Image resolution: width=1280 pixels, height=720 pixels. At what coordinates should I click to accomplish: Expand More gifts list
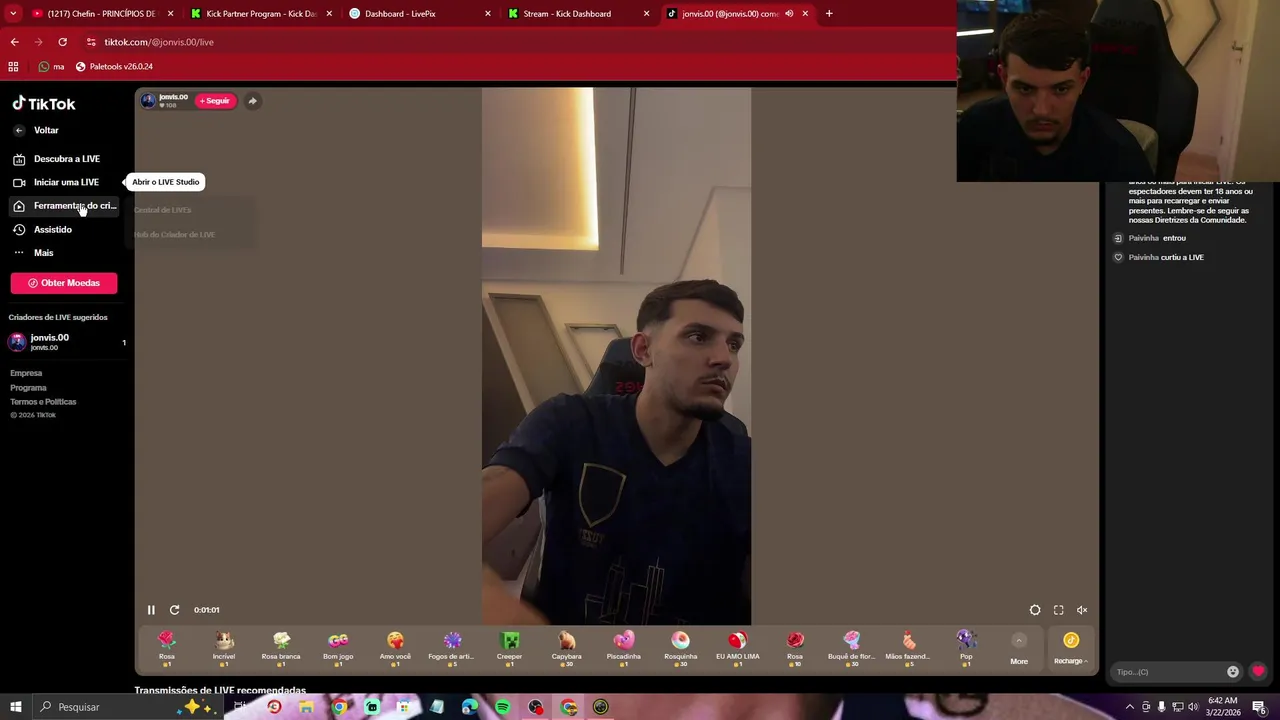(x=1019, y=649)
